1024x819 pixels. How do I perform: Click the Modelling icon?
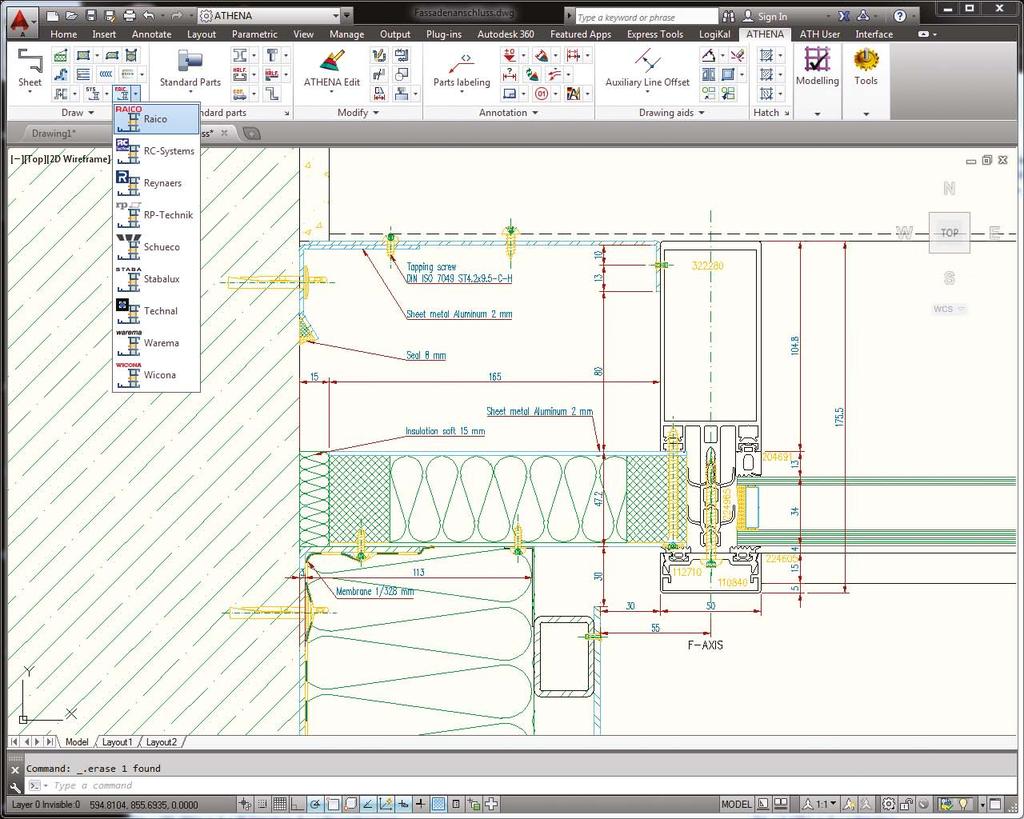tap(817, 59)
